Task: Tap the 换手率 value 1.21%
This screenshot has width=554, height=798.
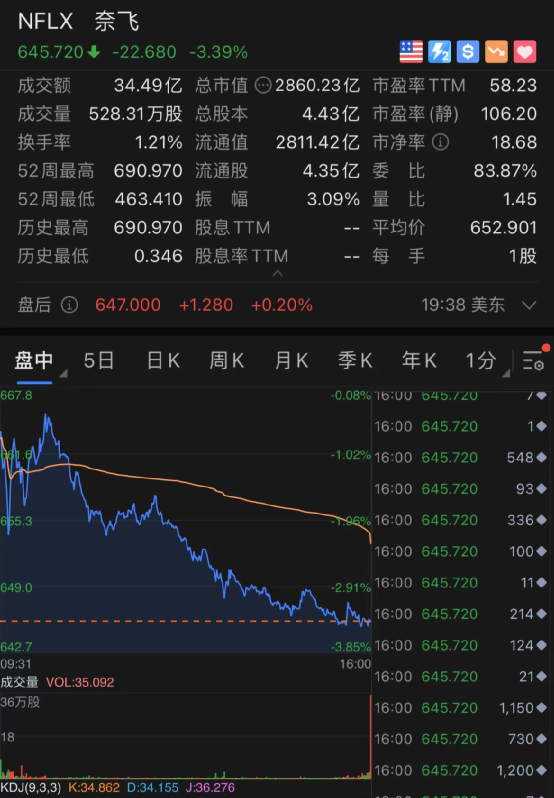Action: 159,142
